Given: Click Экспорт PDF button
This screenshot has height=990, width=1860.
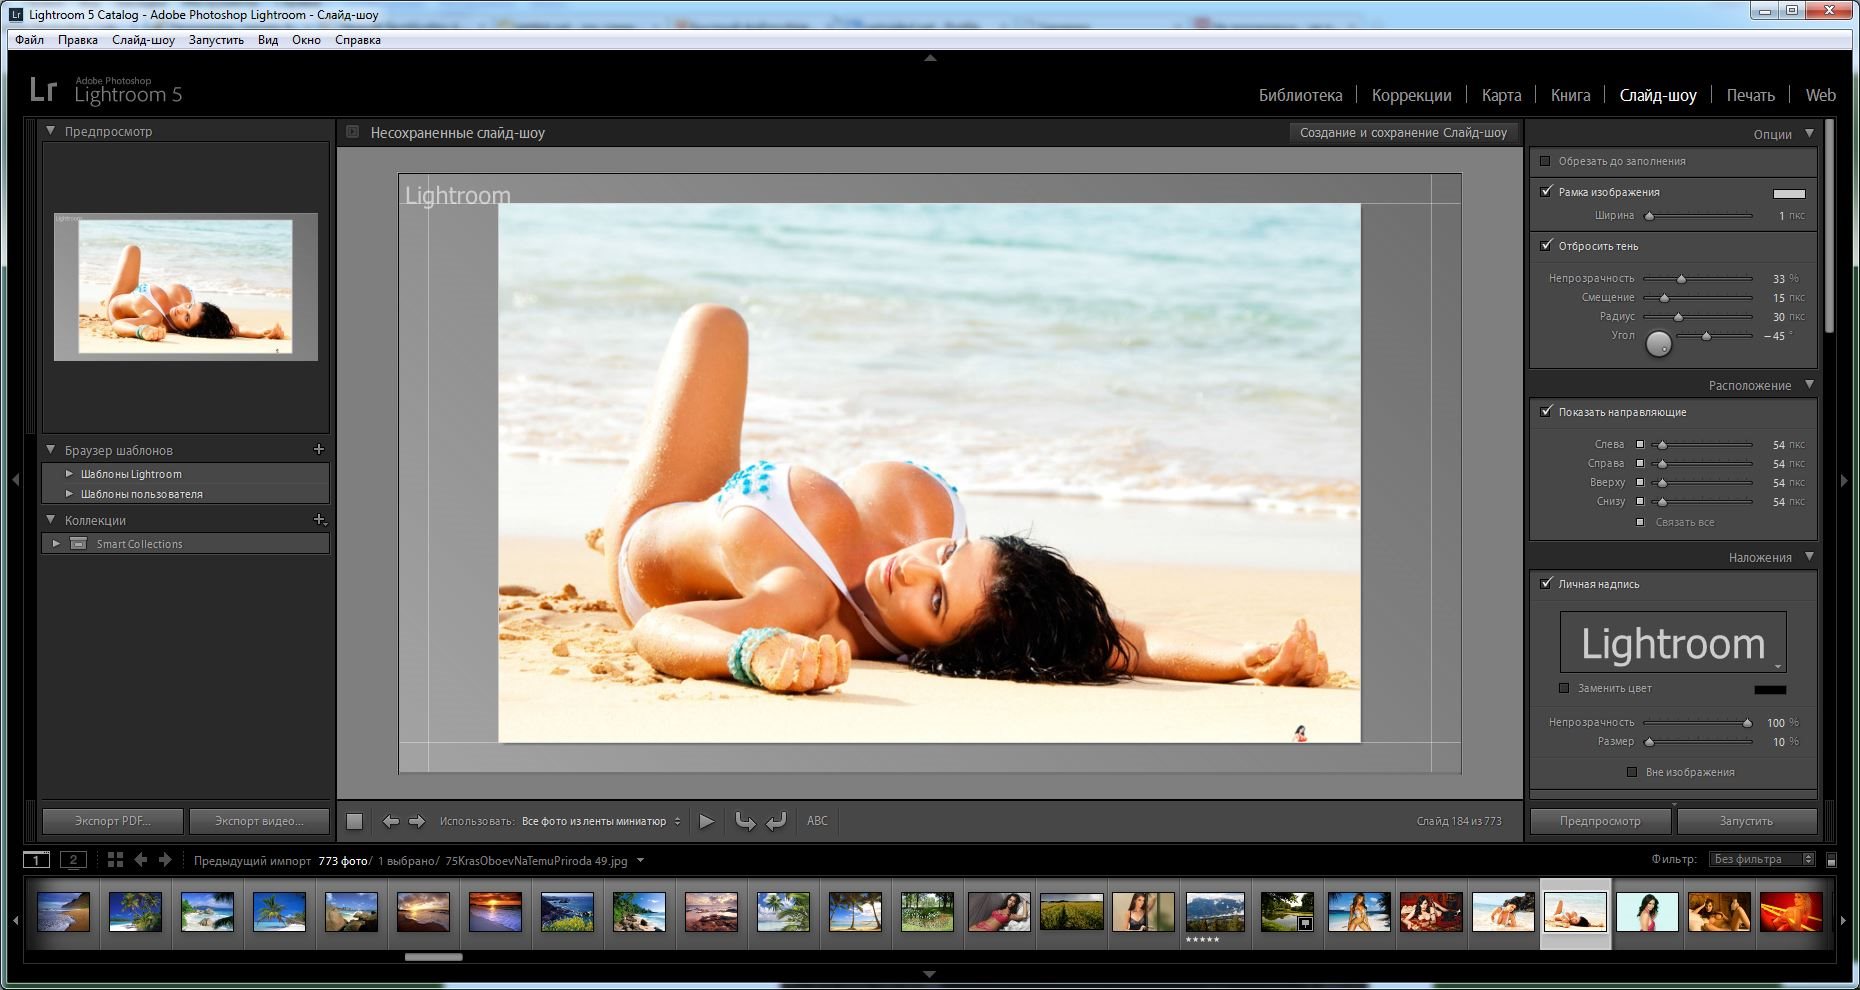Looking at the screenshot, I should pos(112,821).
